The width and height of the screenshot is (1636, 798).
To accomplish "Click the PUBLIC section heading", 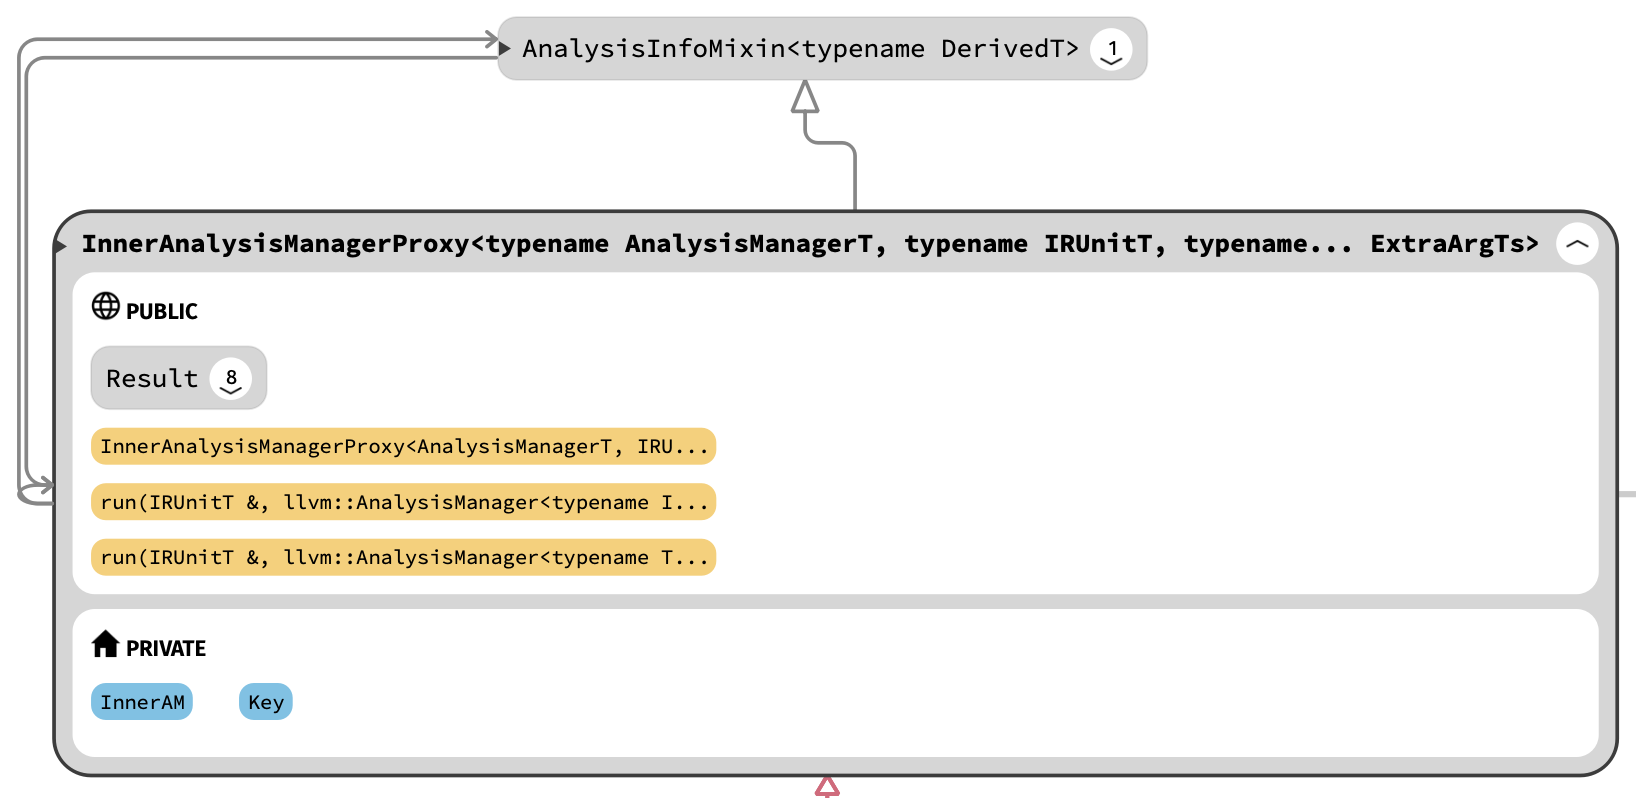I will 161,312.
